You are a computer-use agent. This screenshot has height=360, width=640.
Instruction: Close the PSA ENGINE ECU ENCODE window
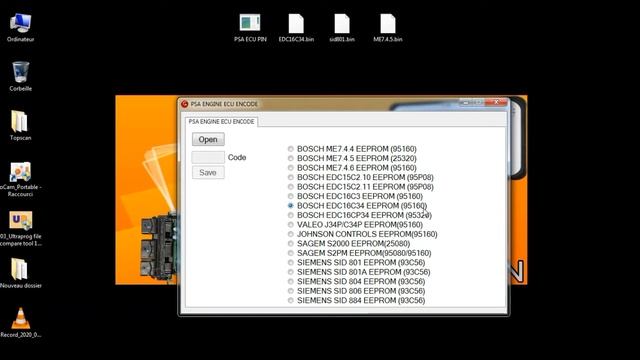(496, 102)
